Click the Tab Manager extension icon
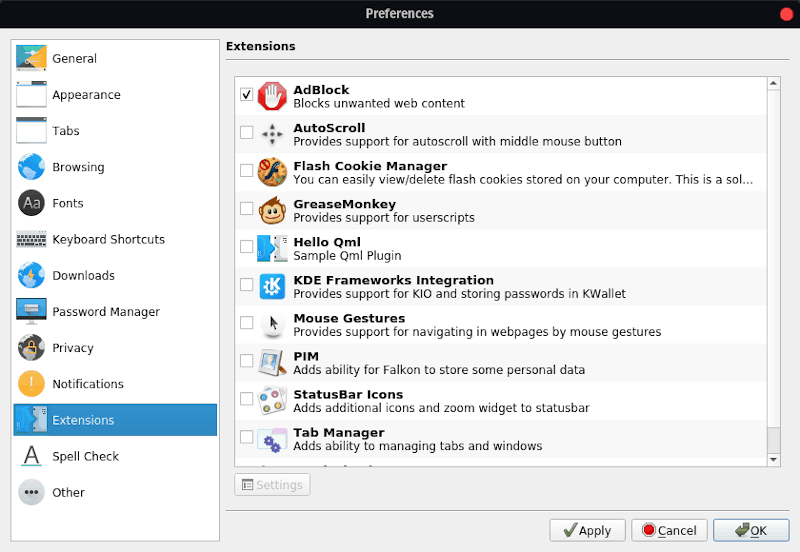 272,438
